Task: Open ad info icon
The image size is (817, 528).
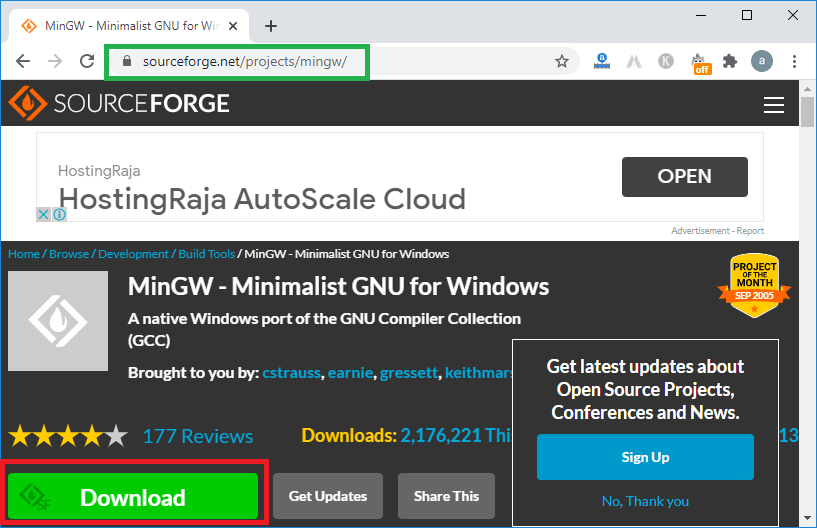Action: pos(59,214)
